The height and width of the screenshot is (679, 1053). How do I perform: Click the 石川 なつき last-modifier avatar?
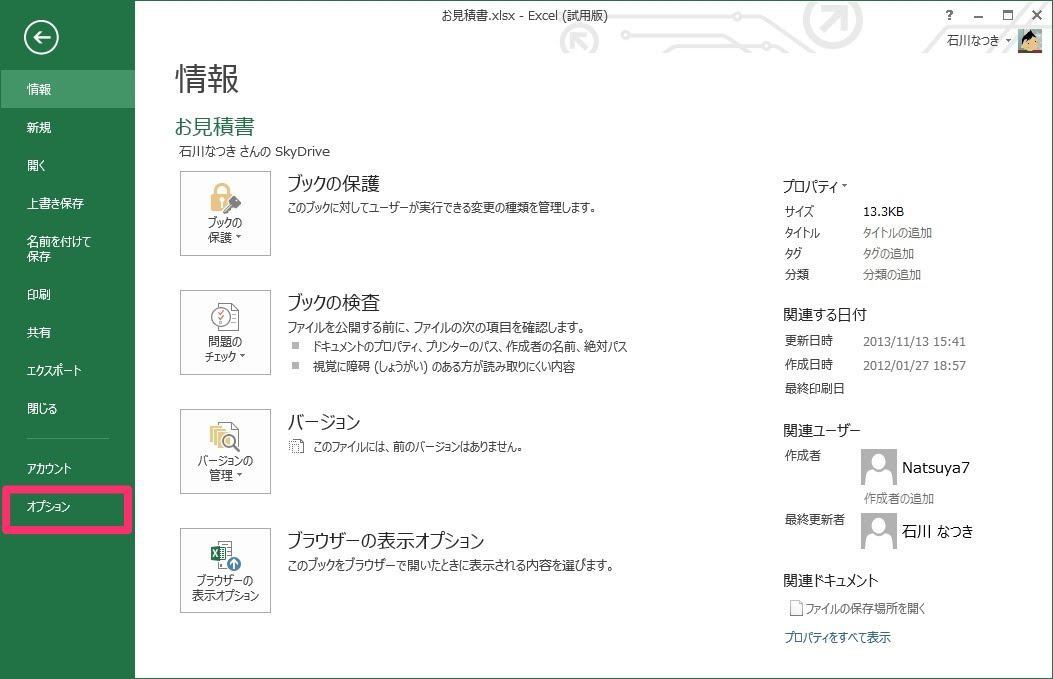[x=878, y=531]
